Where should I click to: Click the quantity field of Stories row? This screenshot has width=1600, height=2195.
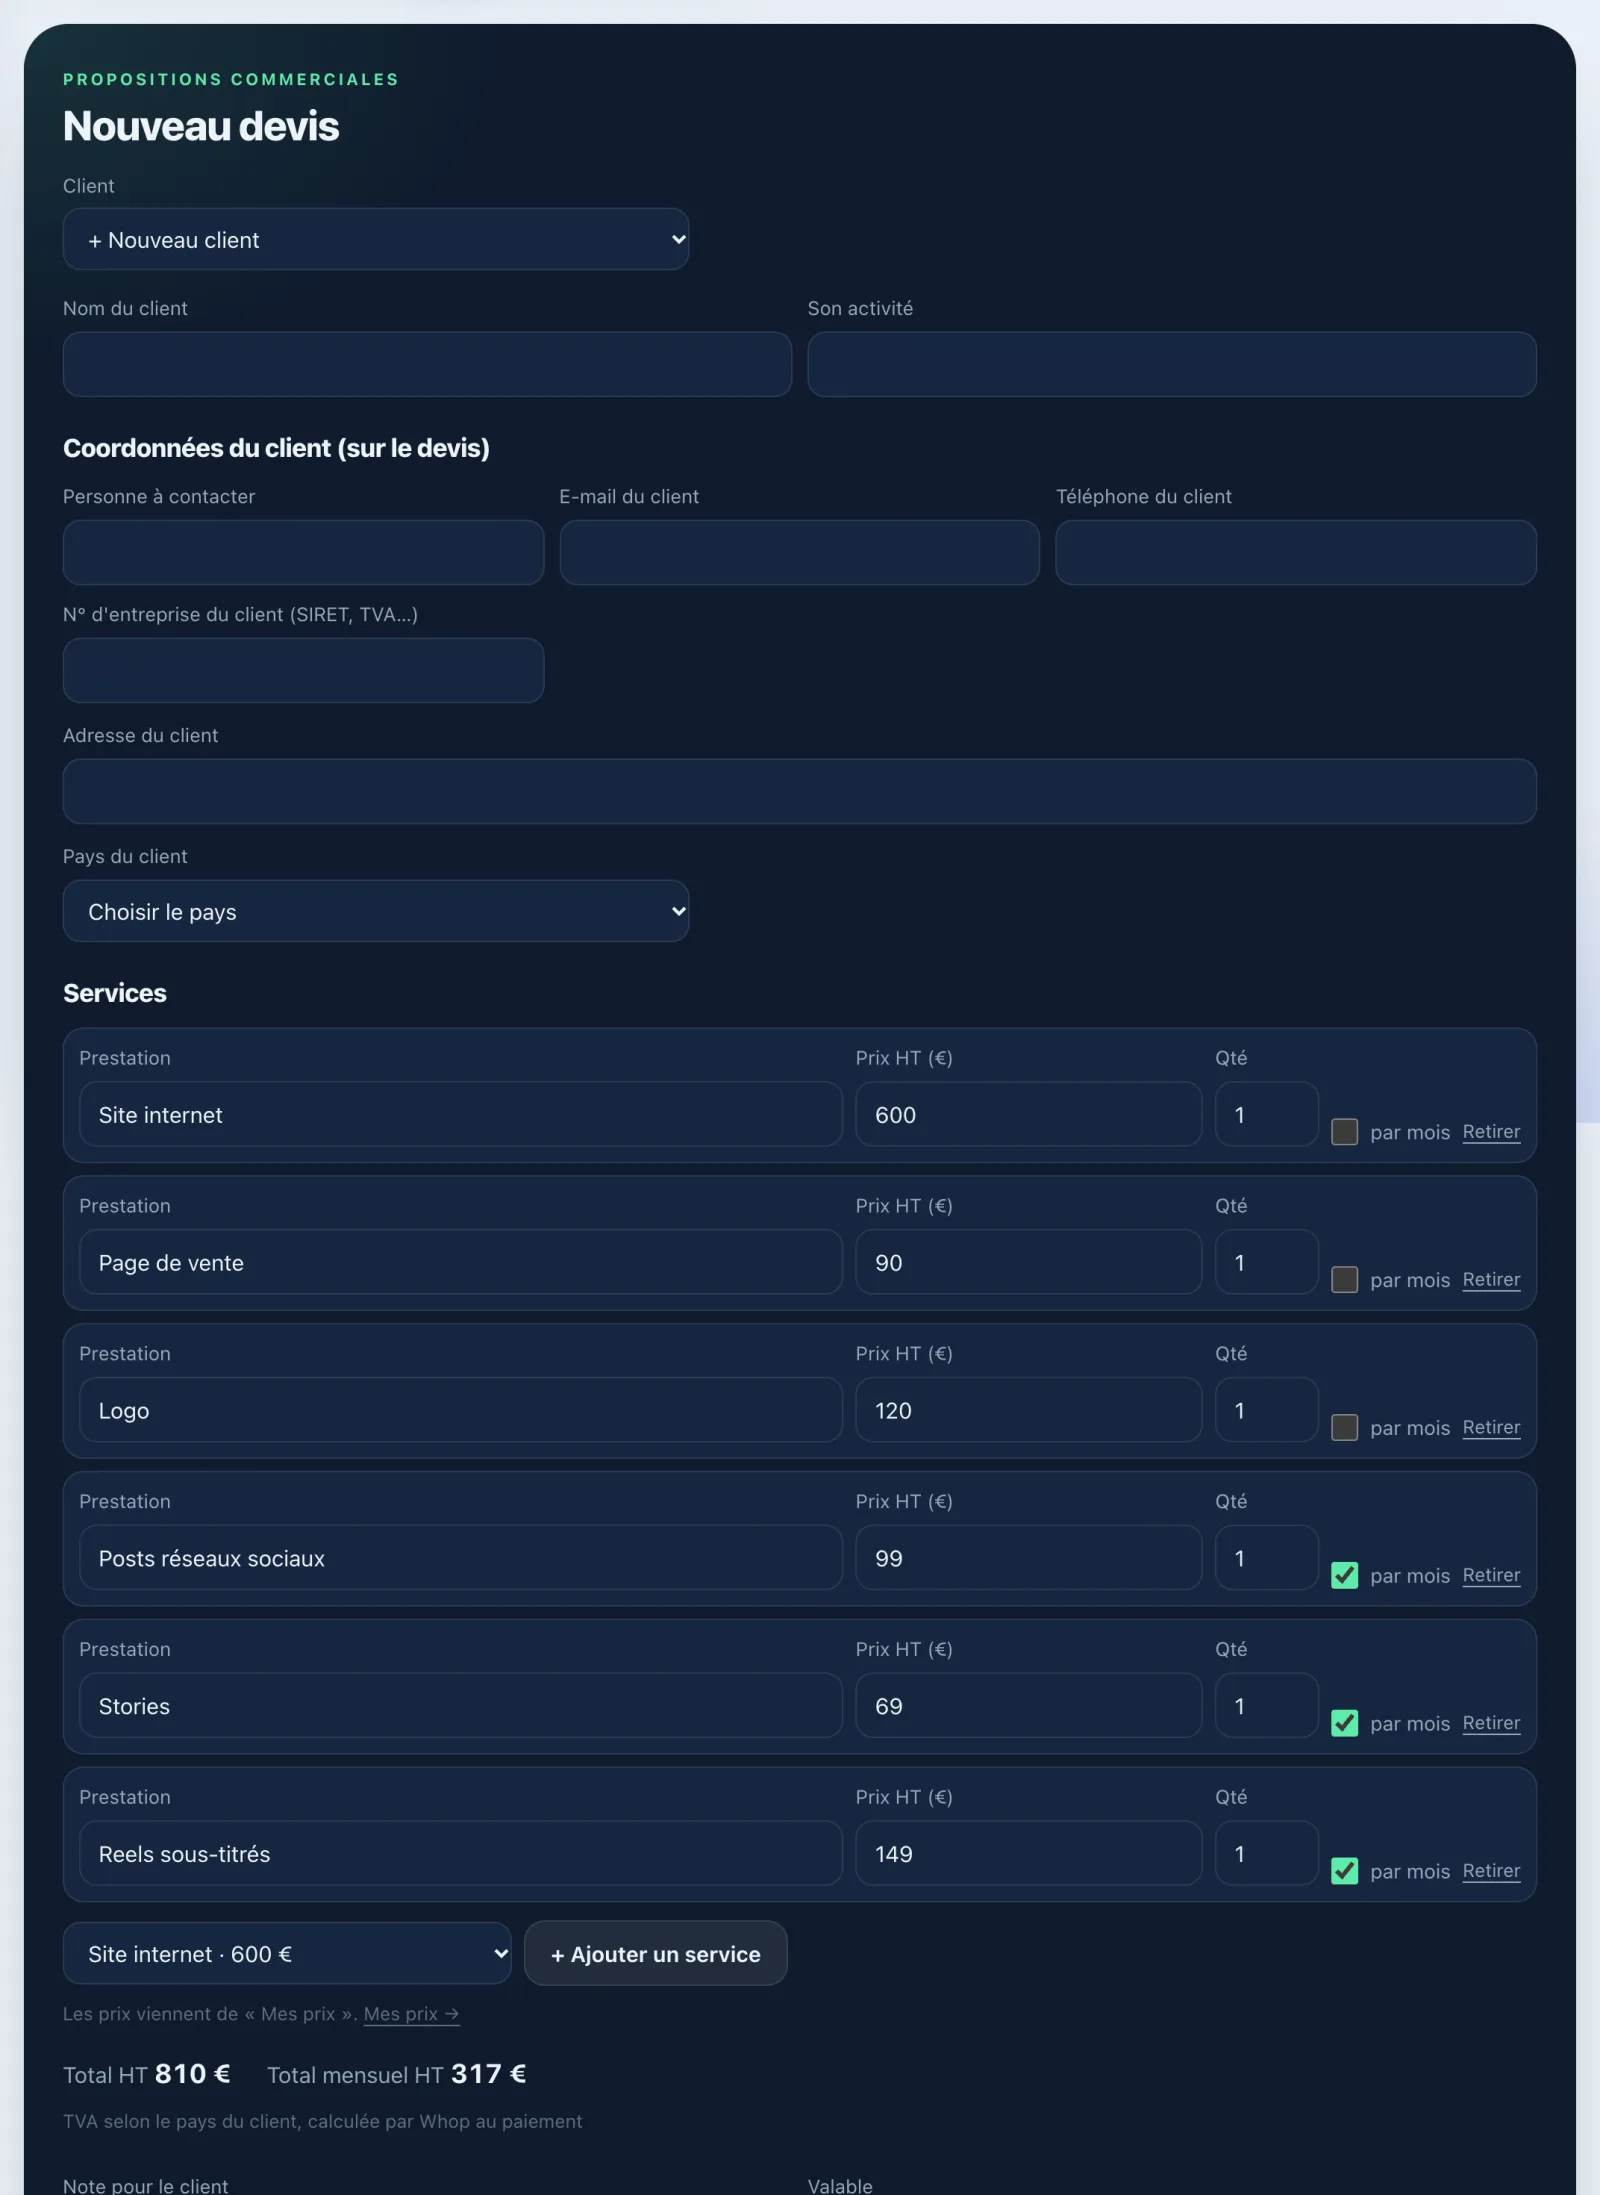point(1267,1706)
